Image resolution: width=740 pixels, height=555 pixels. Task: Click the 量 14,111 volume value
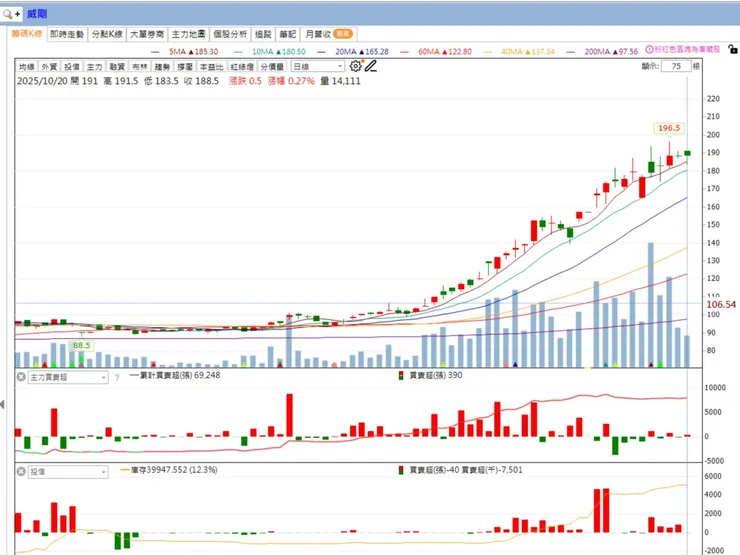[340, 81]
